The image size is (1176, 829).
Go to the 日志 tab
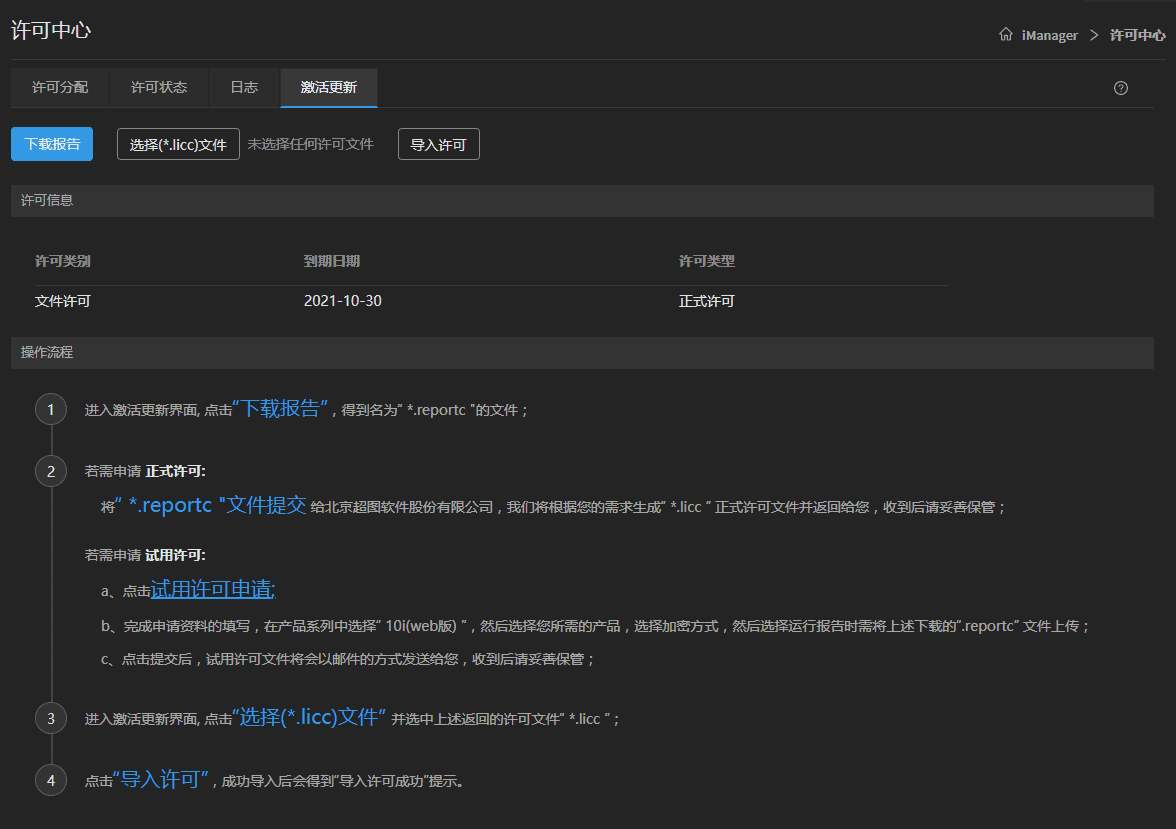(x=244, y=88)
